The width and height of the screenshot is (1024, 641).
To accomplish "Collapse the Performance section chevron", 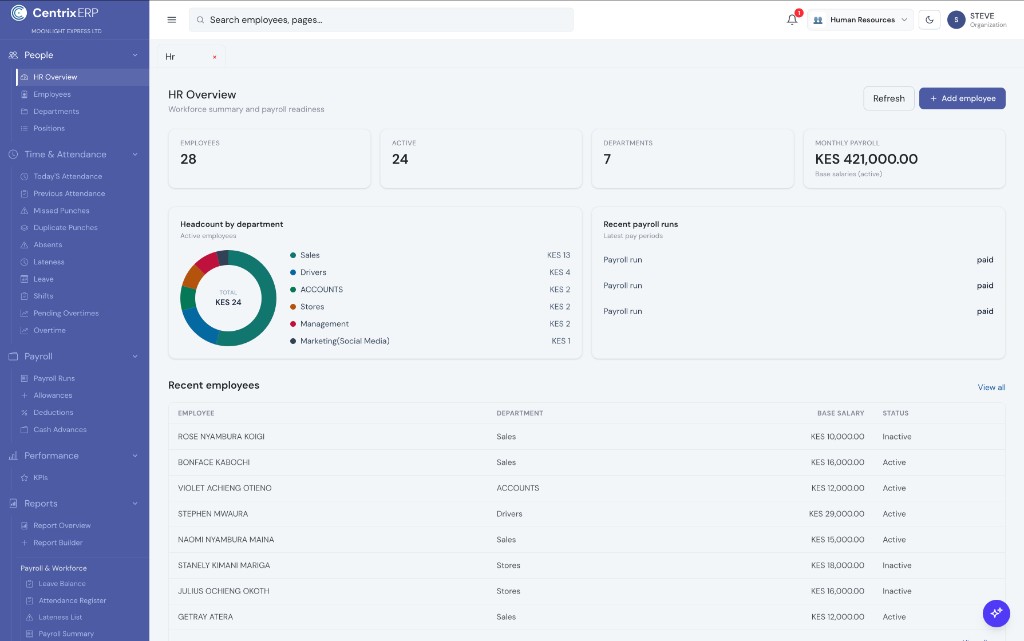I will [x=135, y=456].
